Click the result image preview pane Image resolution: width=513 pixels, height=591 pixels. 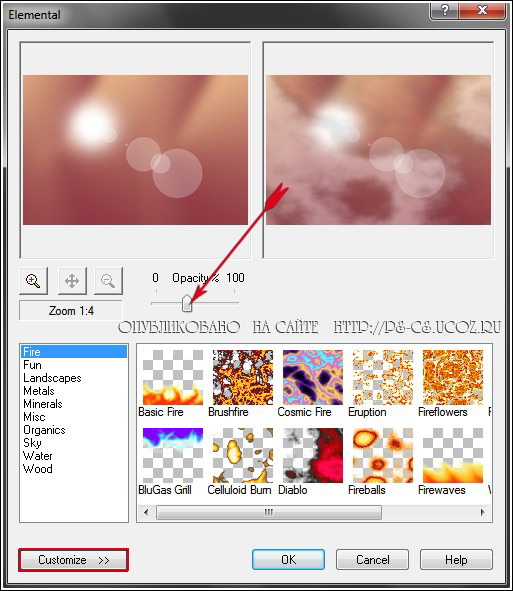tap(378, 150)
